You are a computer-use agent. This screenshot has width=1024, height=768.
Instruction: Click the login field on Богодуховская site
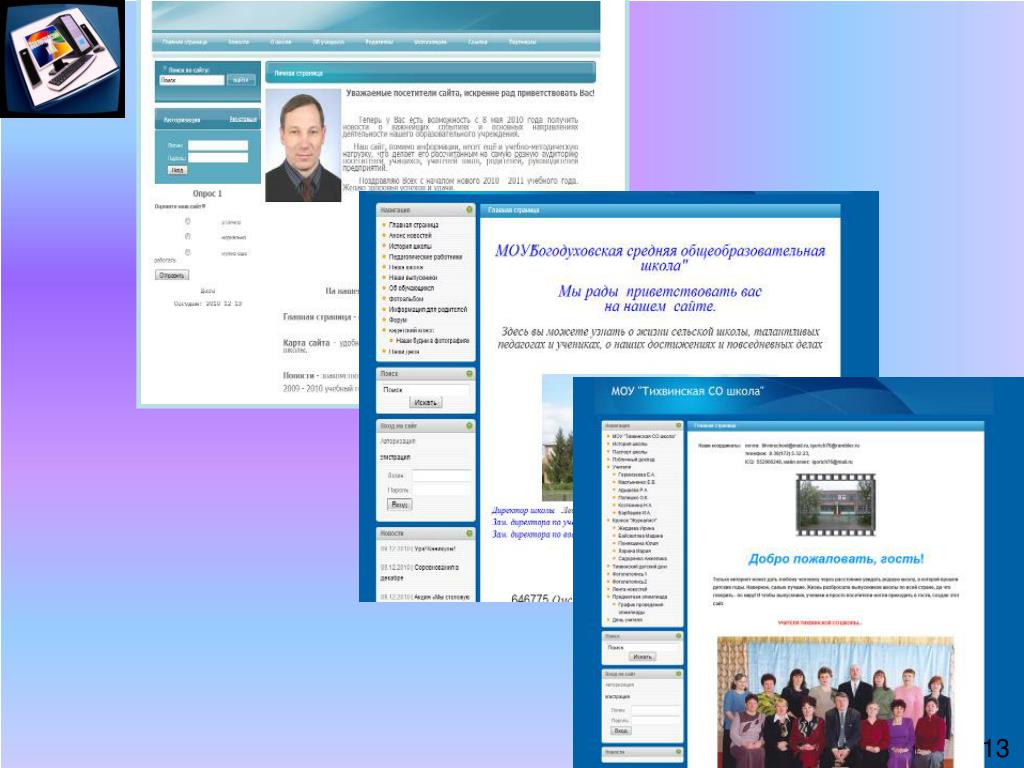pyautogui.click(x=441, y=475)
